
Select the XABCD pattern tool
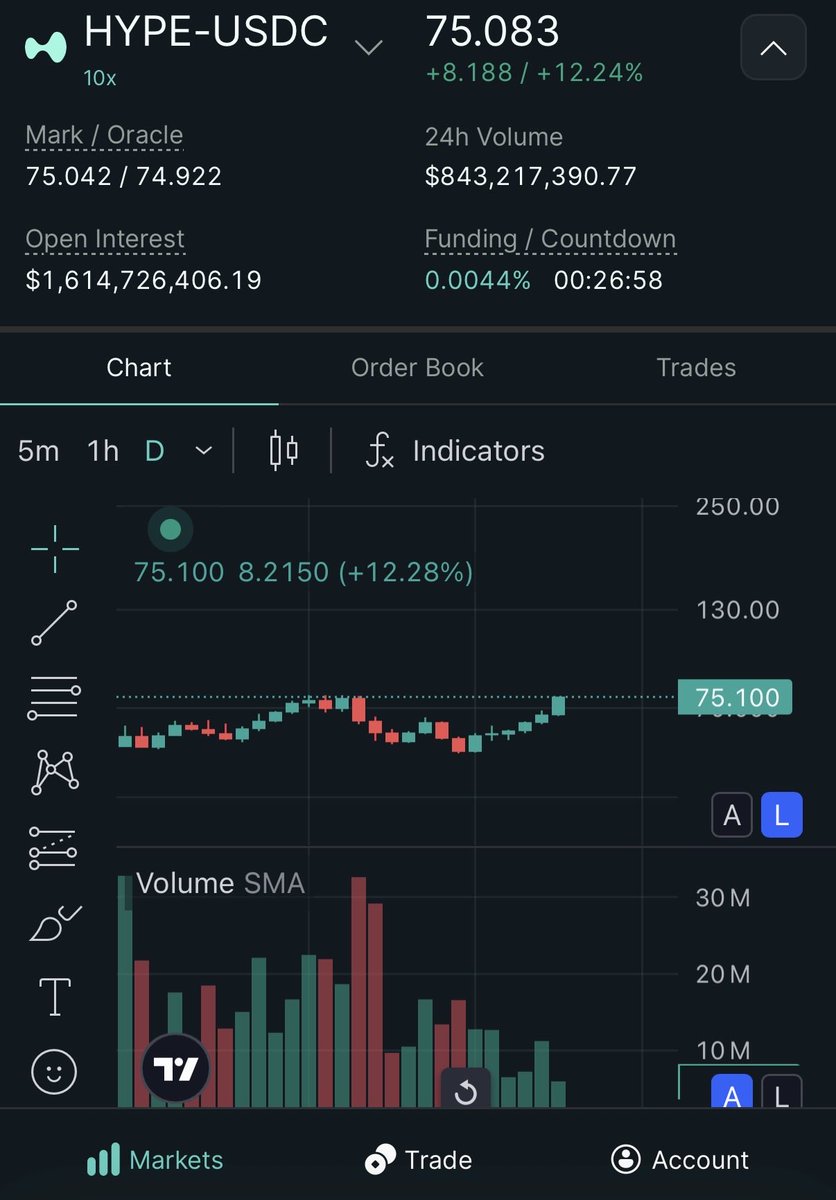pyautogui.click(x=54, y=771)
